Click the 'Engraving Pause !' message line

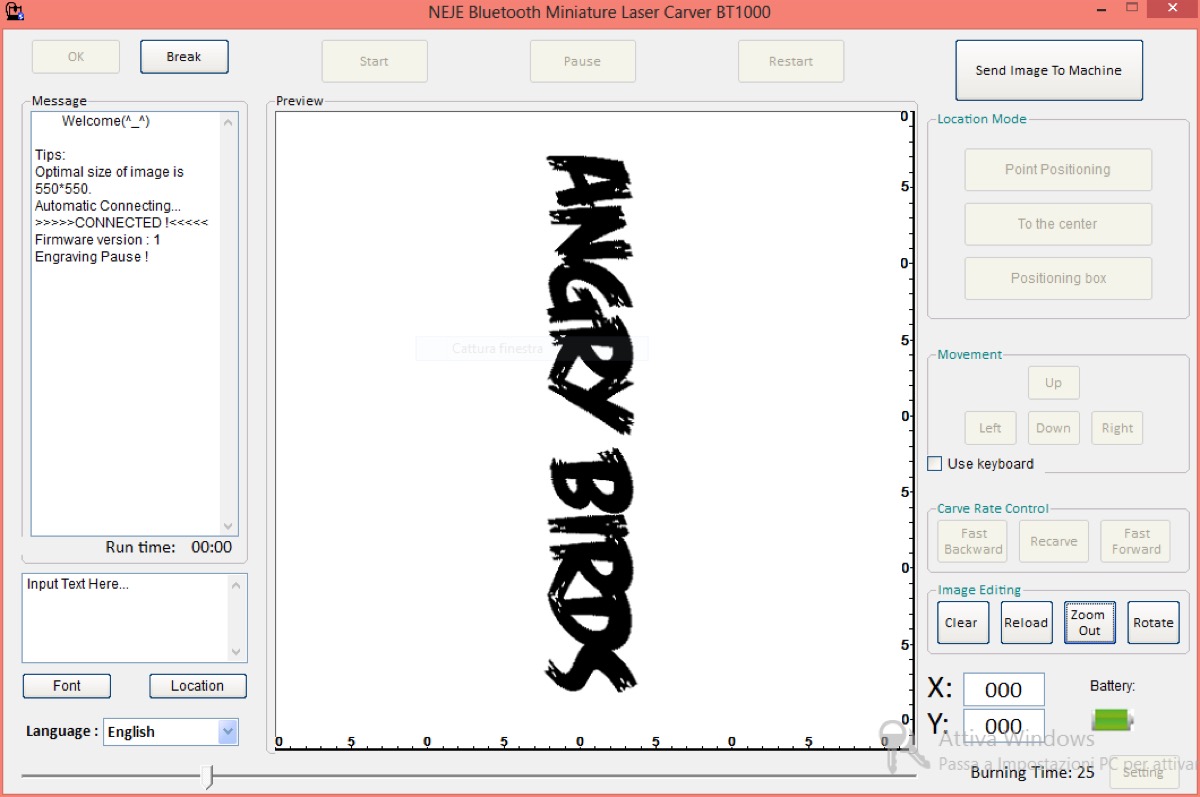[x=92, y=257]
